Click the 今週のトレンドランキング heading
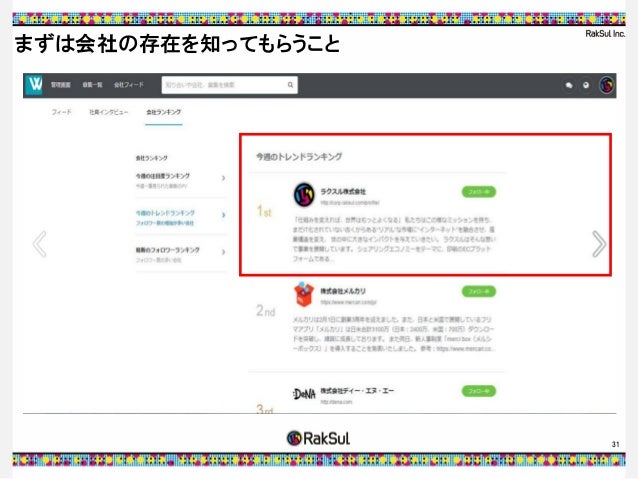Screen dimensions: 638x479 [299, 157]
